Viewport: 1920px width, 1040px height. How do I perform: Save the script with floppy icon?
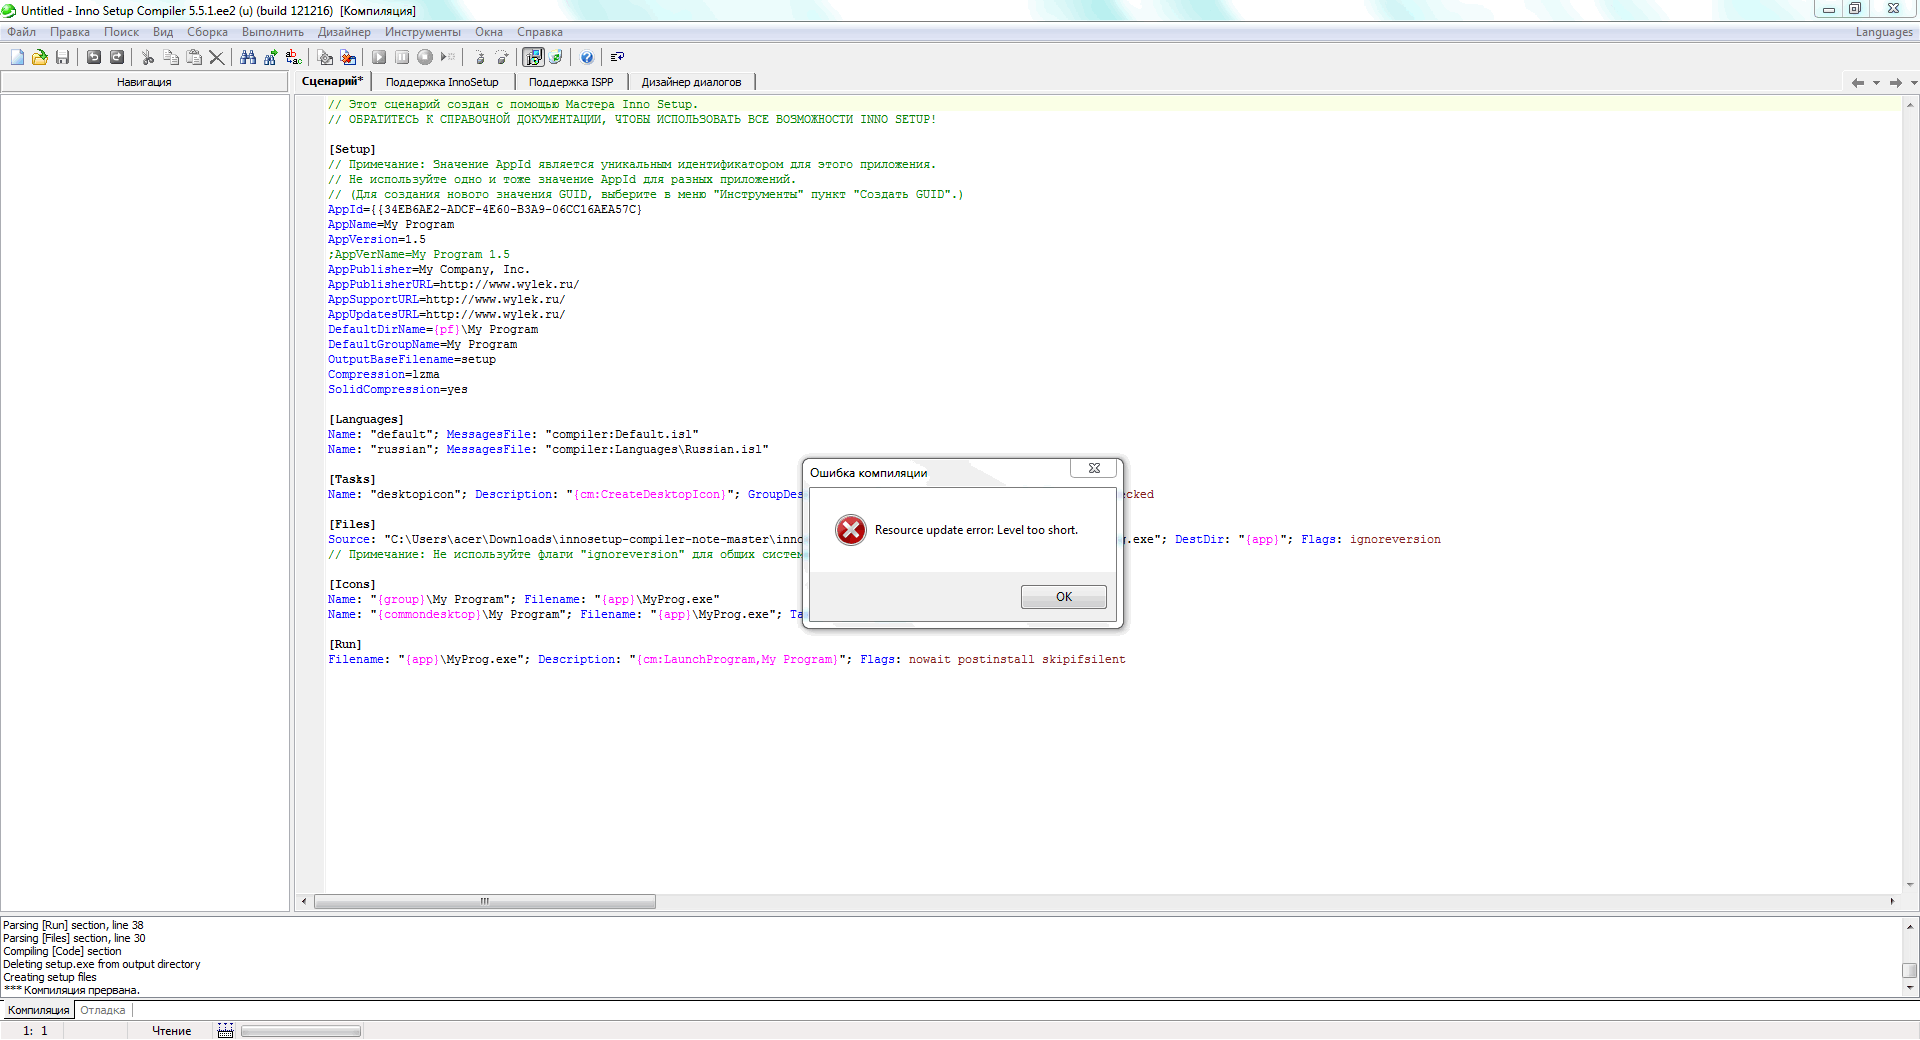pyautogui.click(x=62, y=57)
